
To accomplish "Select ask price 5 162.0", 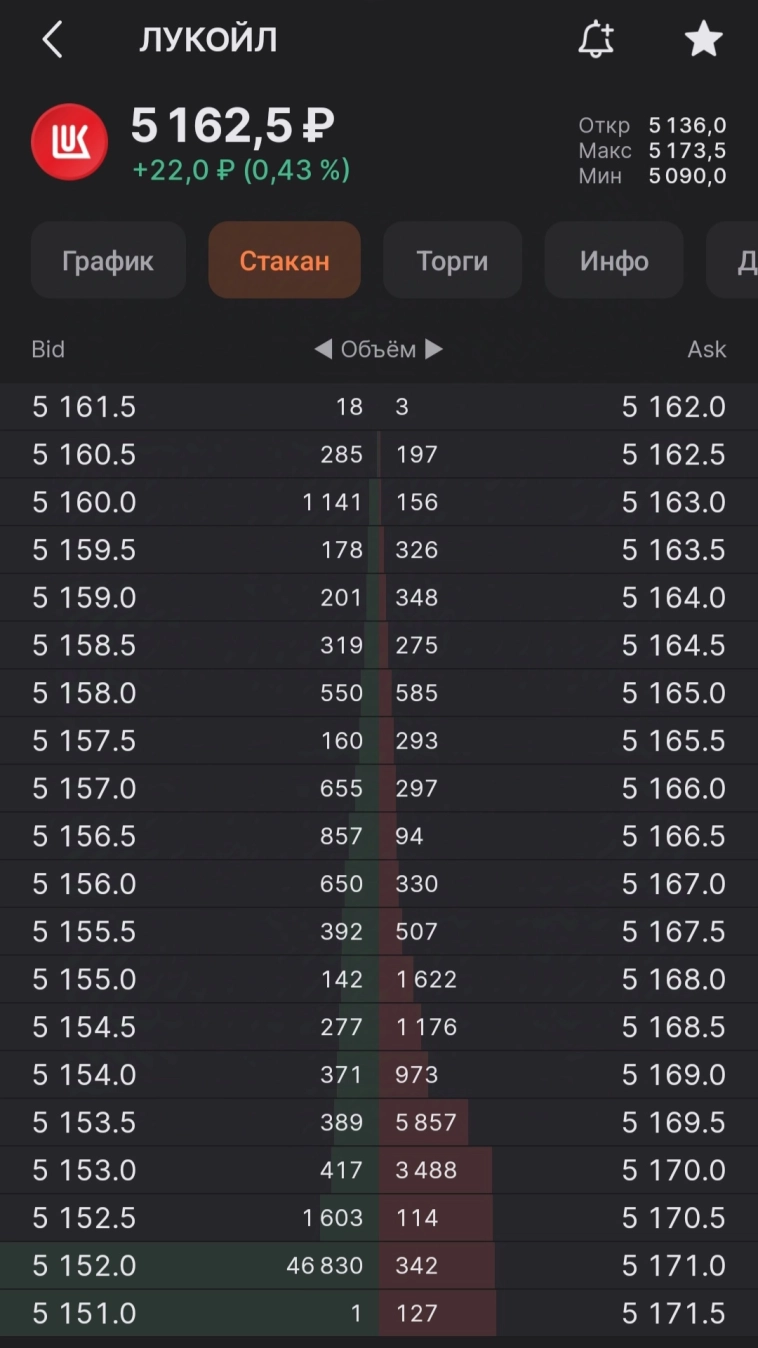I will pos(674,407).
